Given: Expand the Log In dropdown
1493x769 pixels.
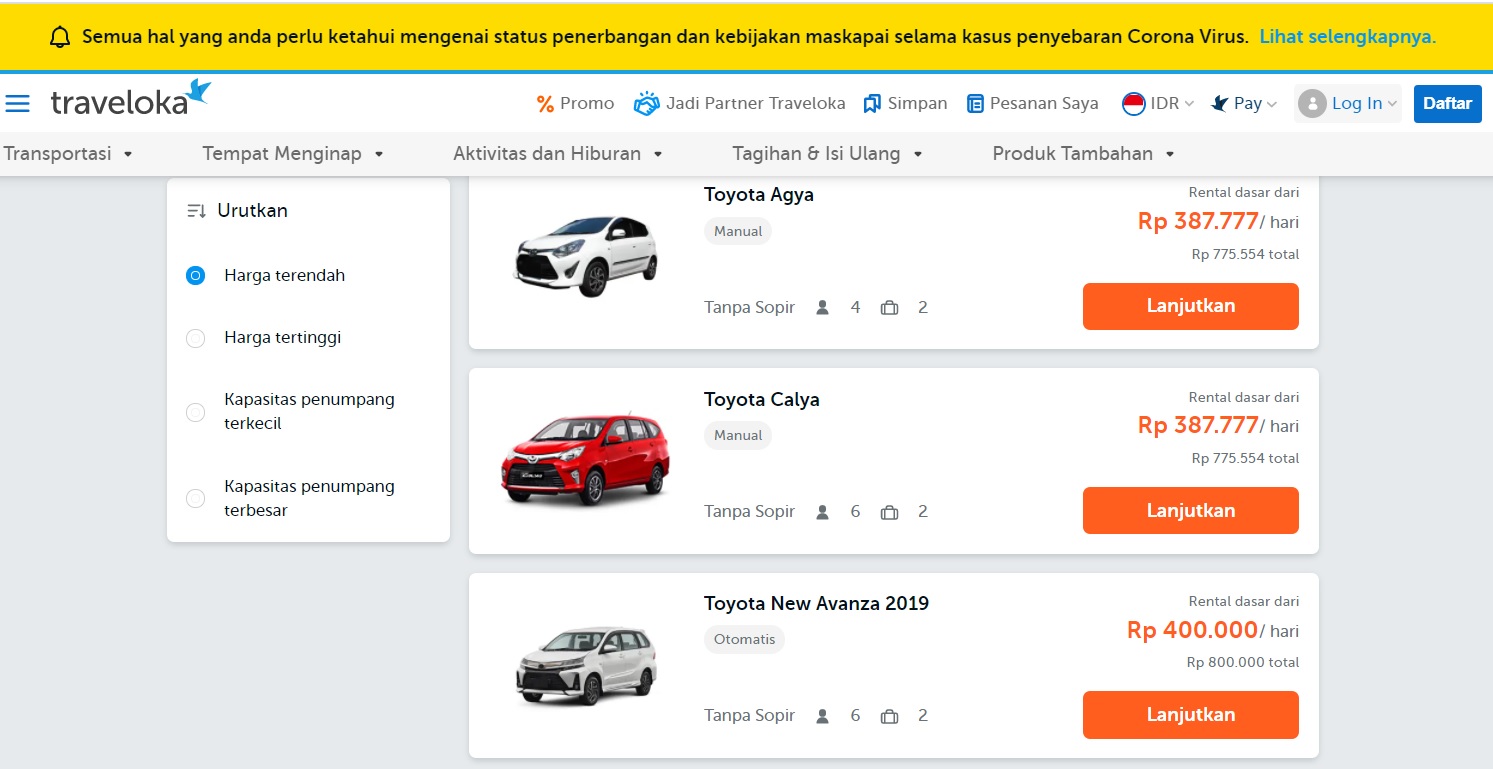Looking at the screenshot, I should pyautogui.click(x=1348, y=104).
